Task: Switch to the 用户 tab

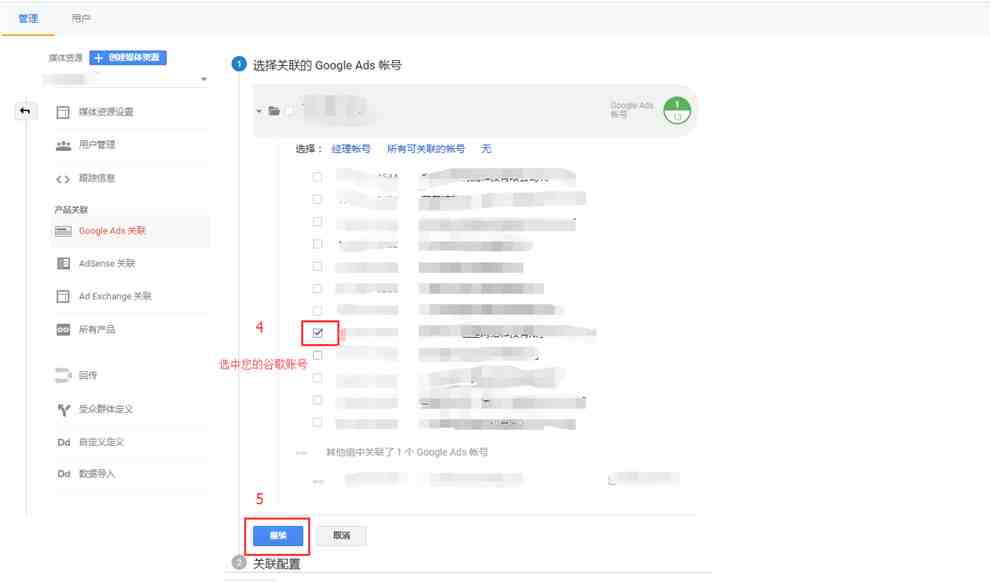Action: [x=81, y=18]
